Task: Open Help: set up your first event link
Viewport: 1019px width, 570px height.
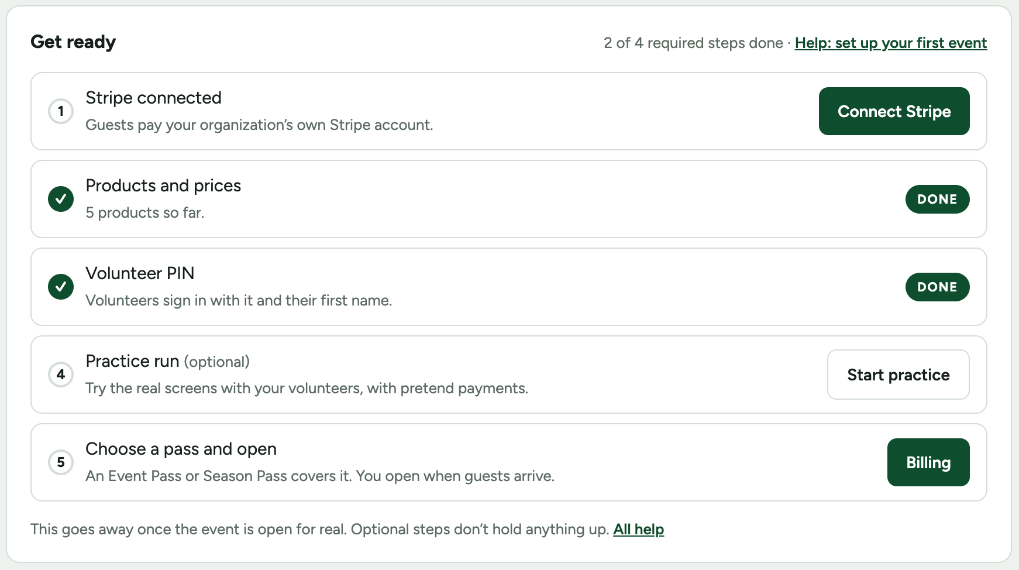Action: click(890, 43)
